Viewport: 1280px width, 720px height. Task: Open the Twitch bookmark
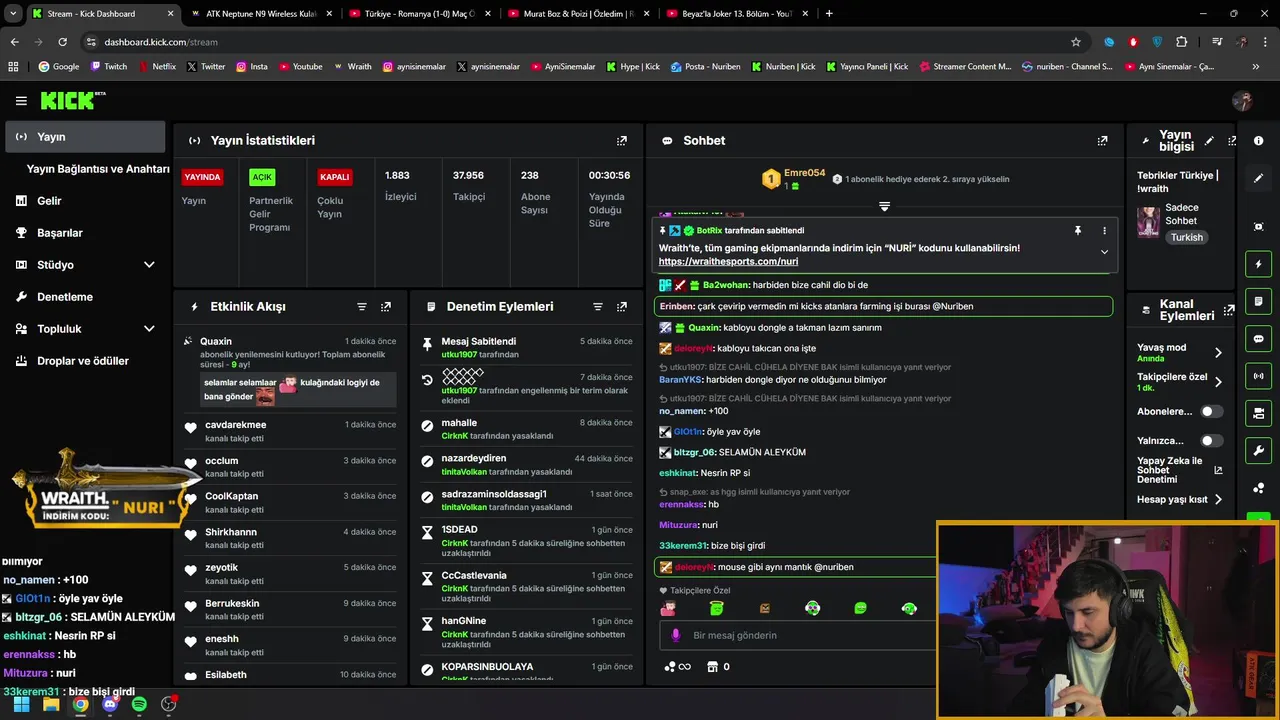[x=109, y=67]
